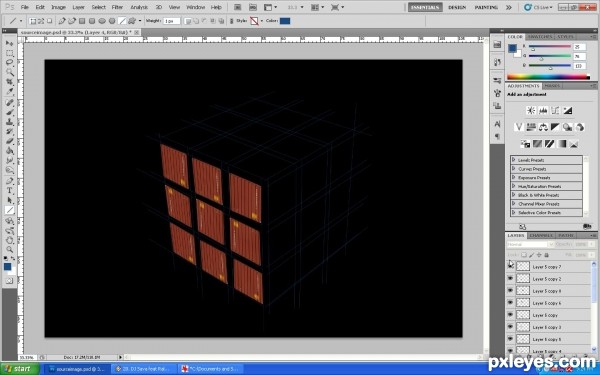600x375 pixels.
Task: Toggle visibility of Layer 5 copy
Action: click(510, 315)
